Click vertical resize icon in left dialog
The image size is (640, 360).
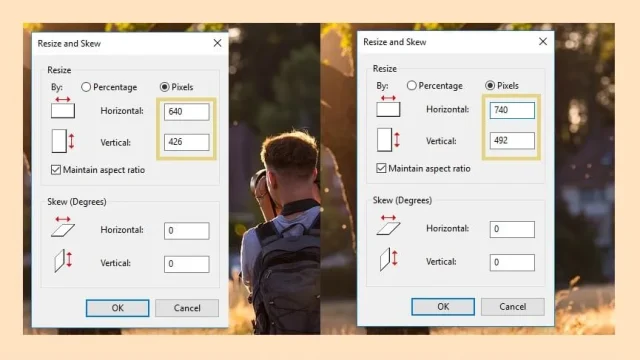[x=63, y=141]
